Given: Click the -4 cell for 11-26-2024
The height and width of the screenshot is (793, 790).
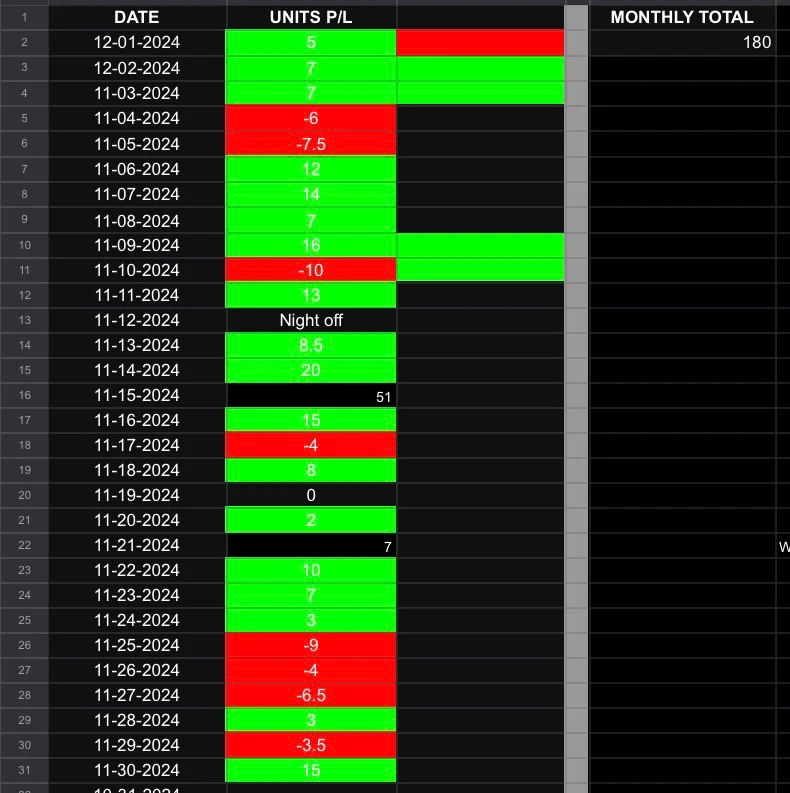Looking at the screenshot, I should [311, 670].
